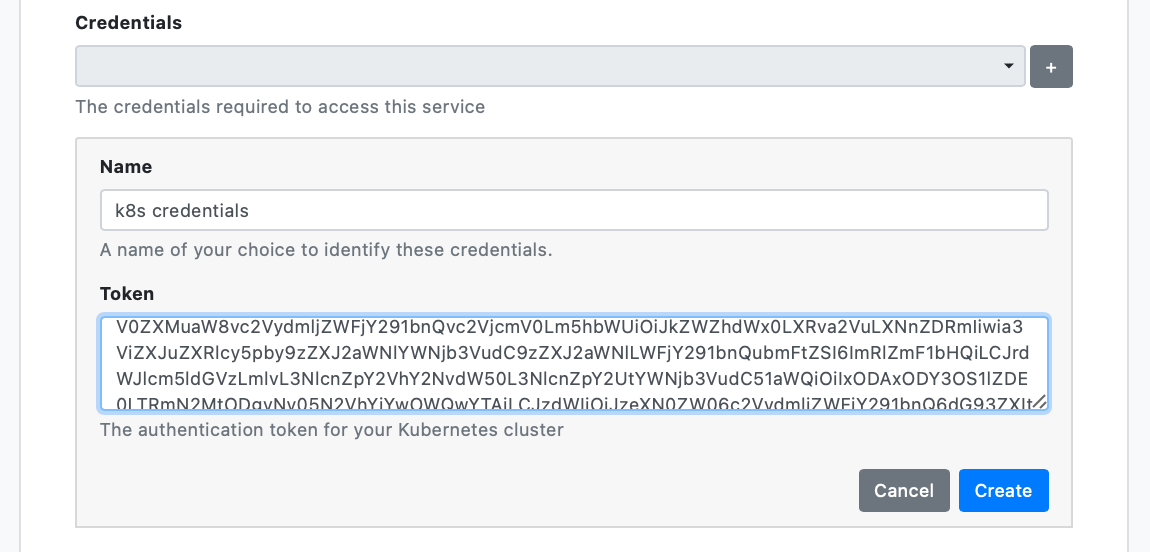Click the Token field label

tap(127, 293)
